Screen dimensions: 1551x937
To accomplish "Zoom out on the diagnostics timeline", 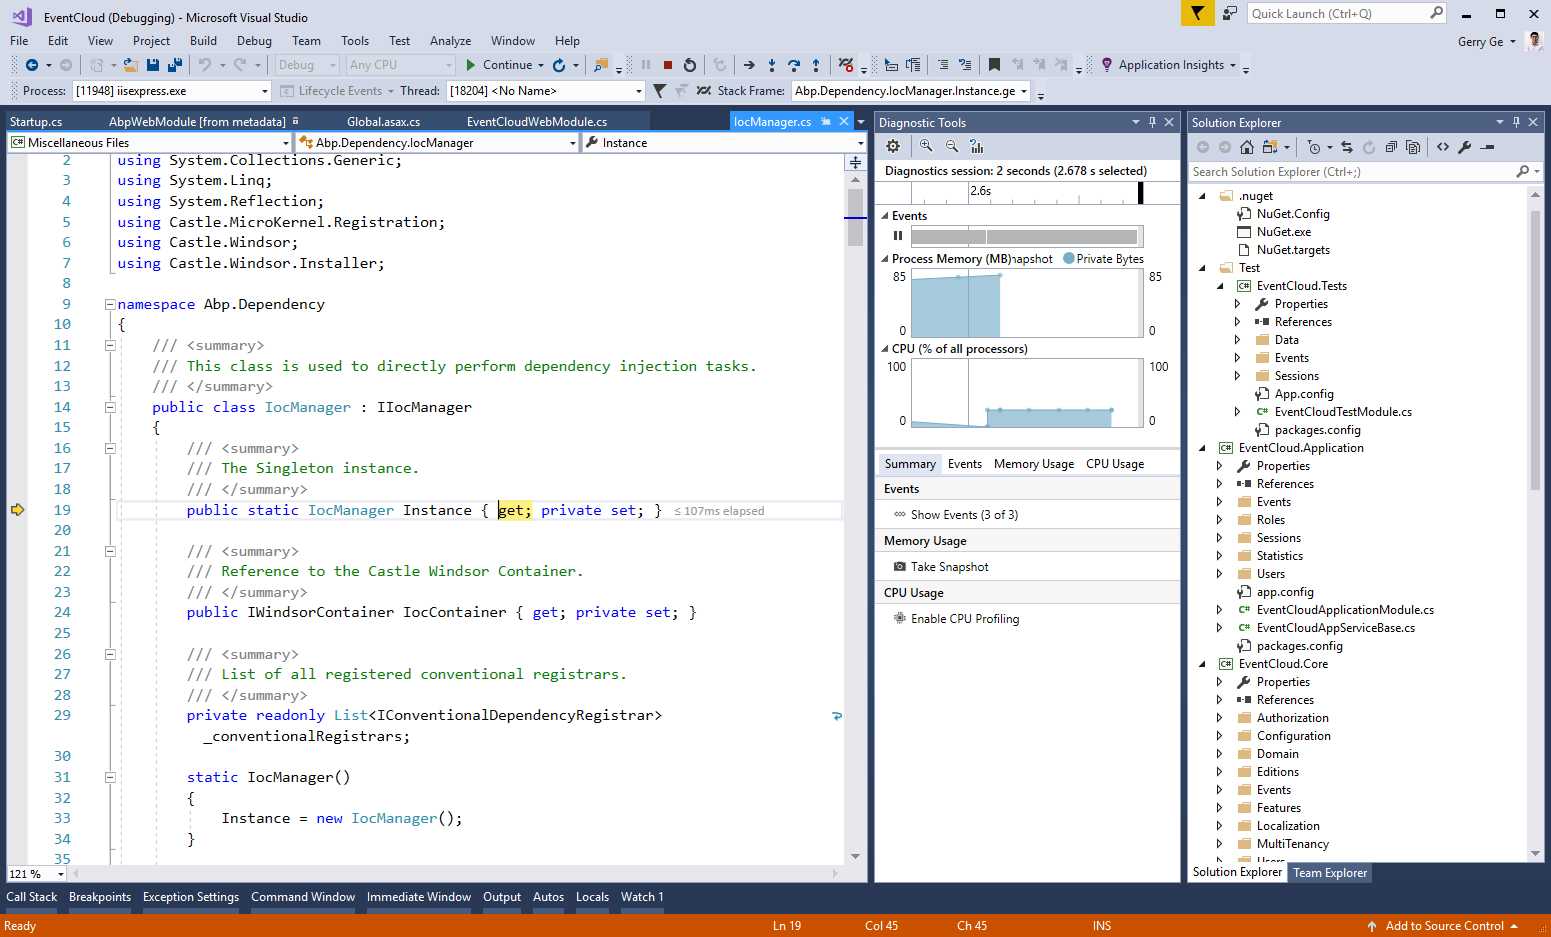I will (952, 146).
